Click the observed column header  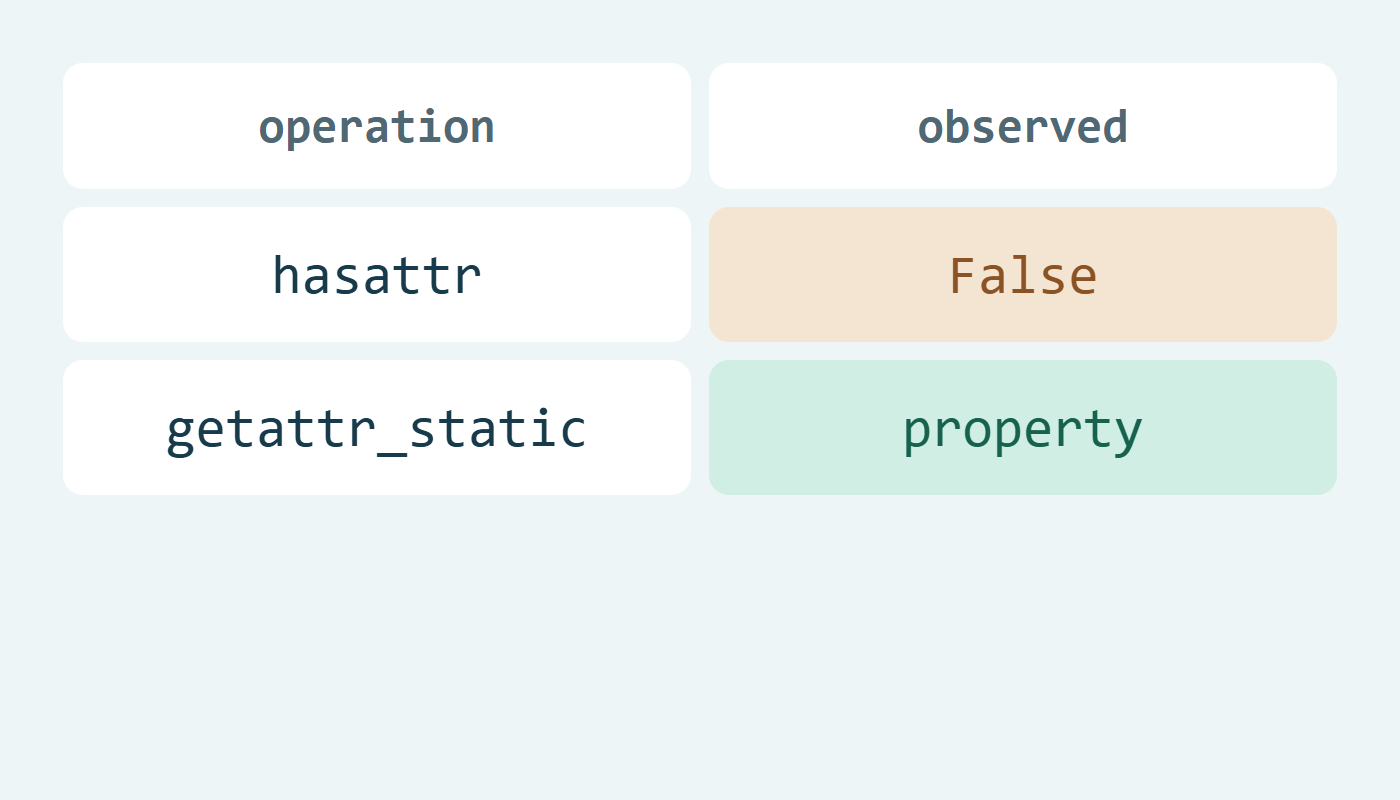click(x=1023, y=126)
